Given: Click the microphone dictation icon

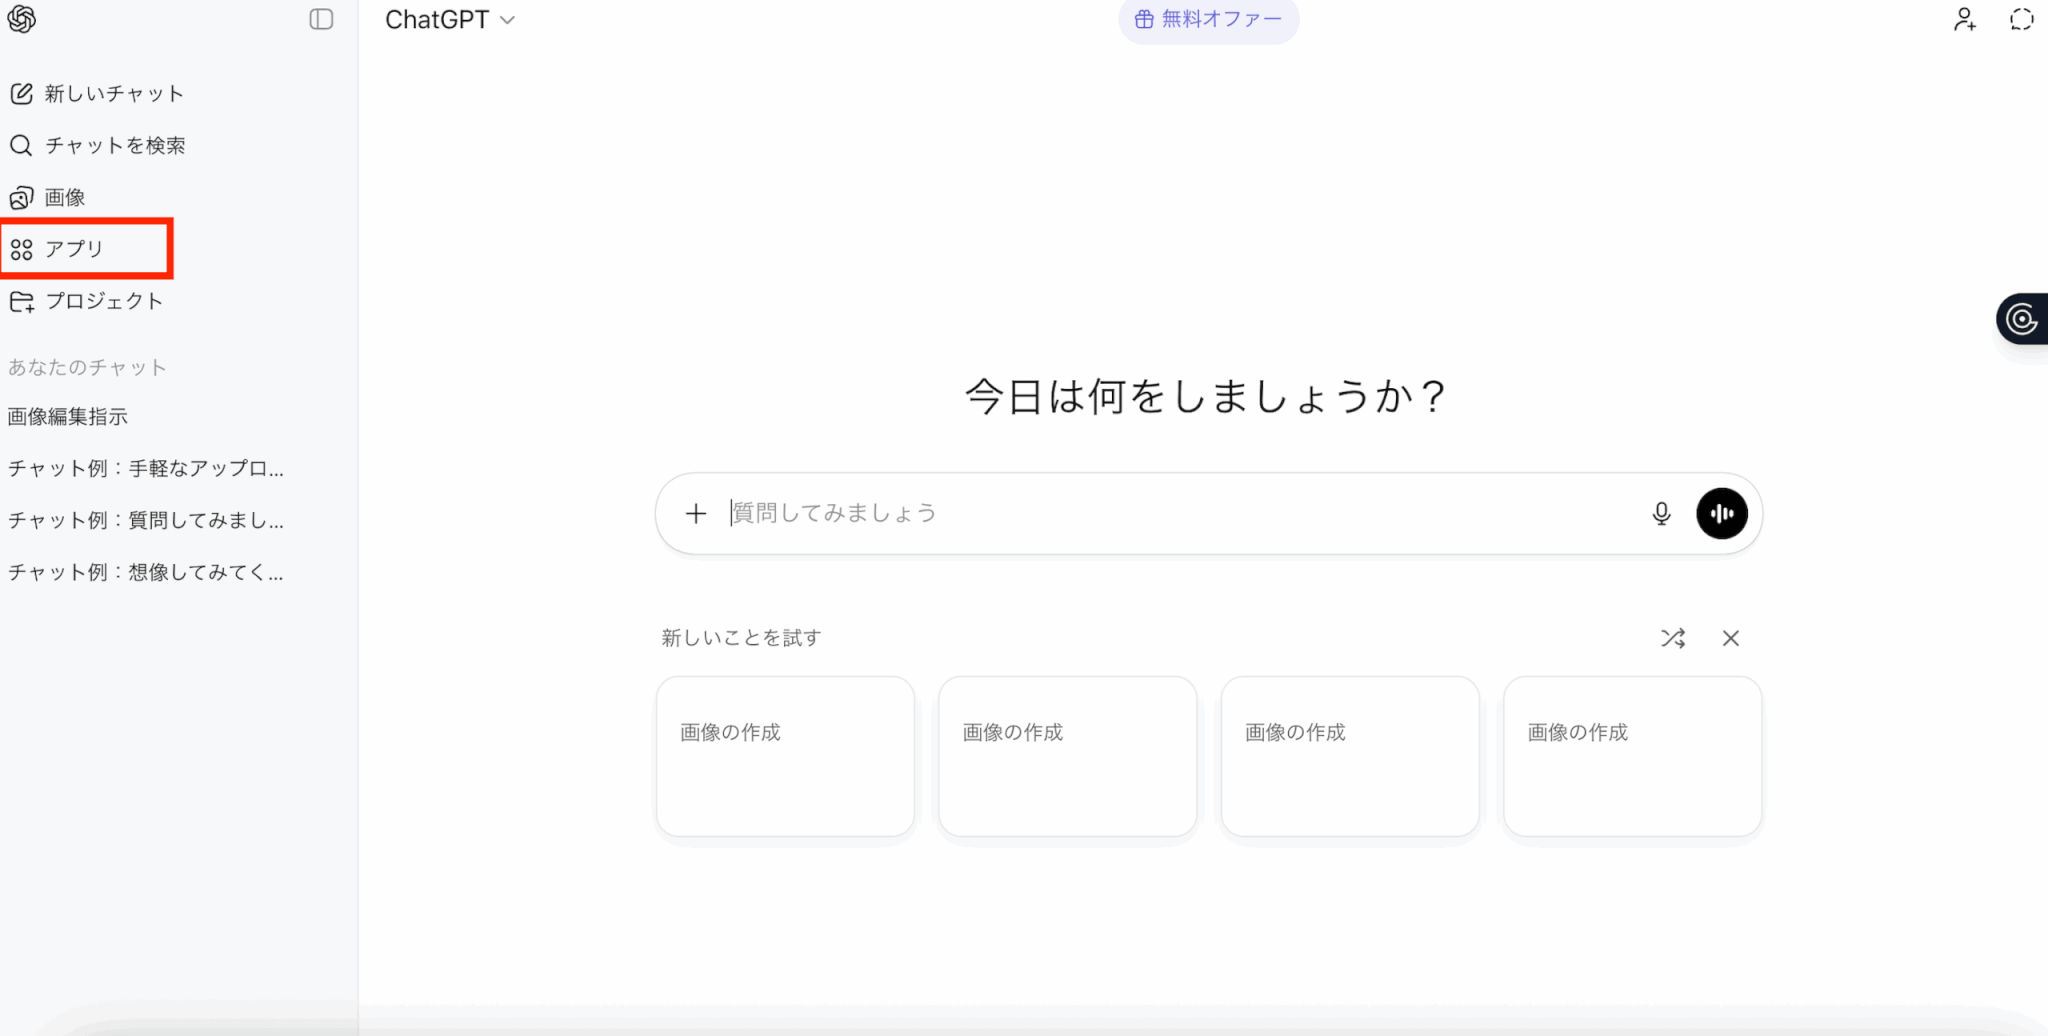Looking at the screenshot, I should click(x=1661, y=514).
